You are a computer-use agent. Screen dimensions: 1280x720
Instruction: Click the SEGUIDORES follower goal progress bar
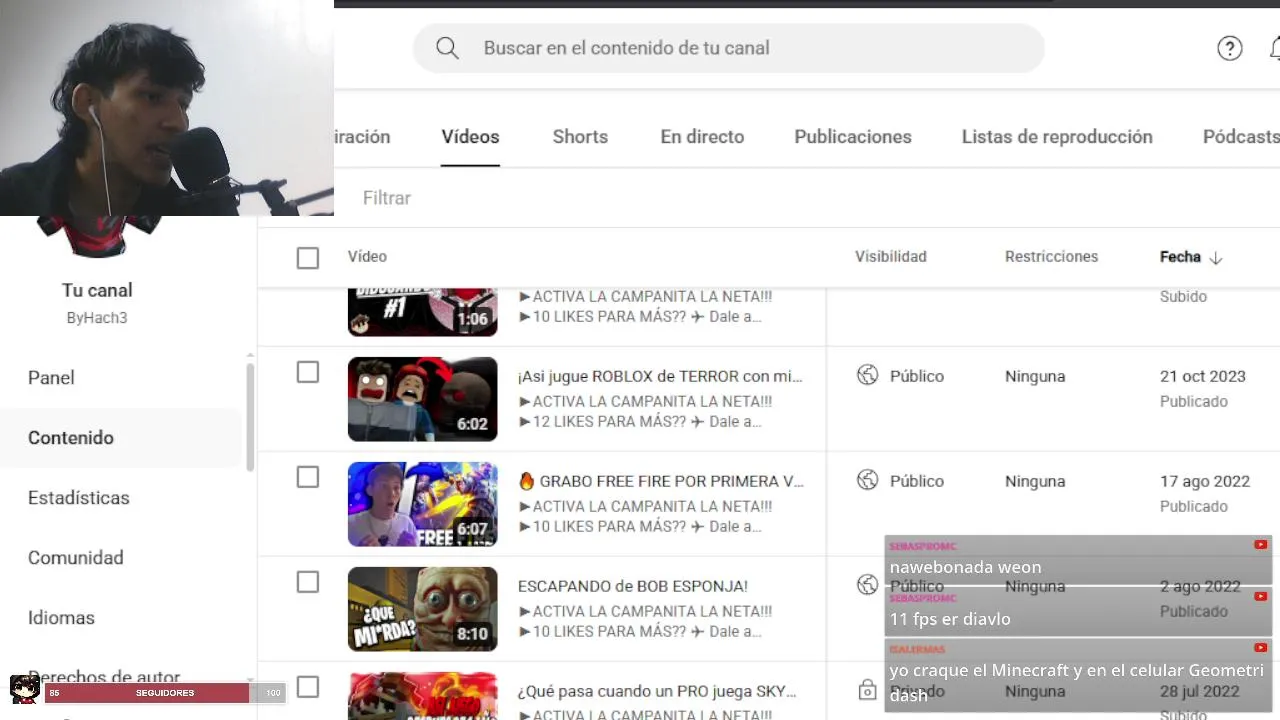pos(165,693)
